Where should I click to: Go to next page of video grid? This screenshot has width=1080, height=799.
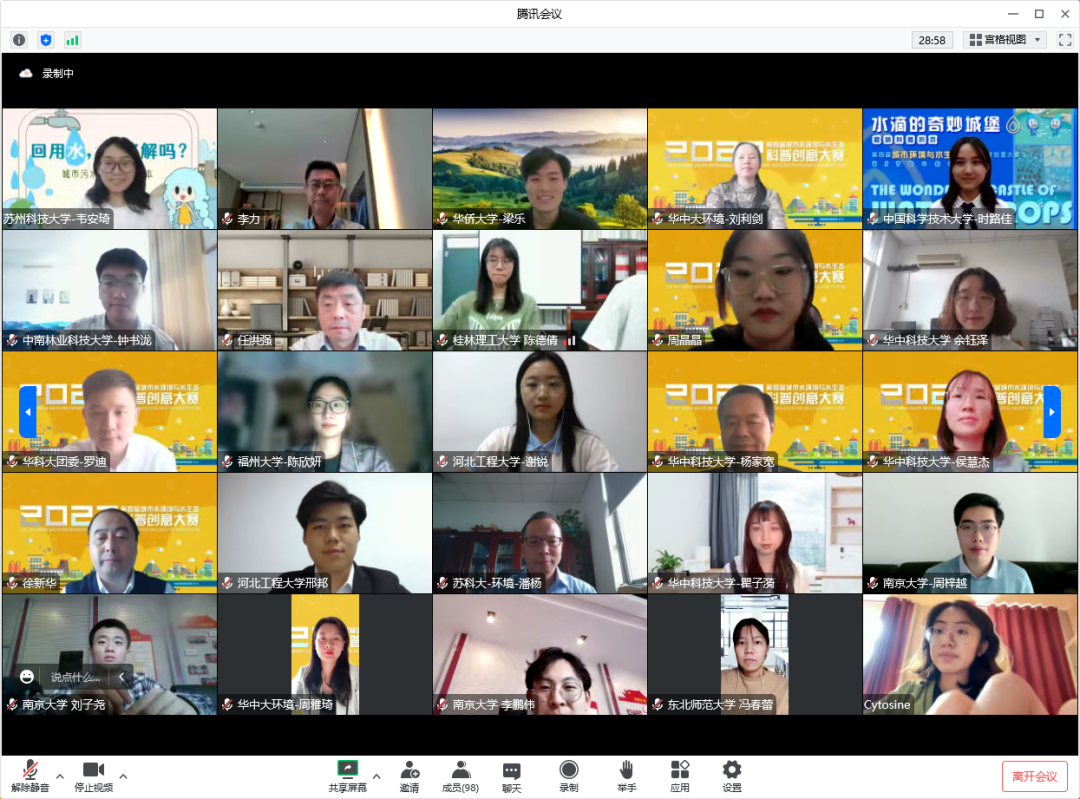pos(1052,412)
